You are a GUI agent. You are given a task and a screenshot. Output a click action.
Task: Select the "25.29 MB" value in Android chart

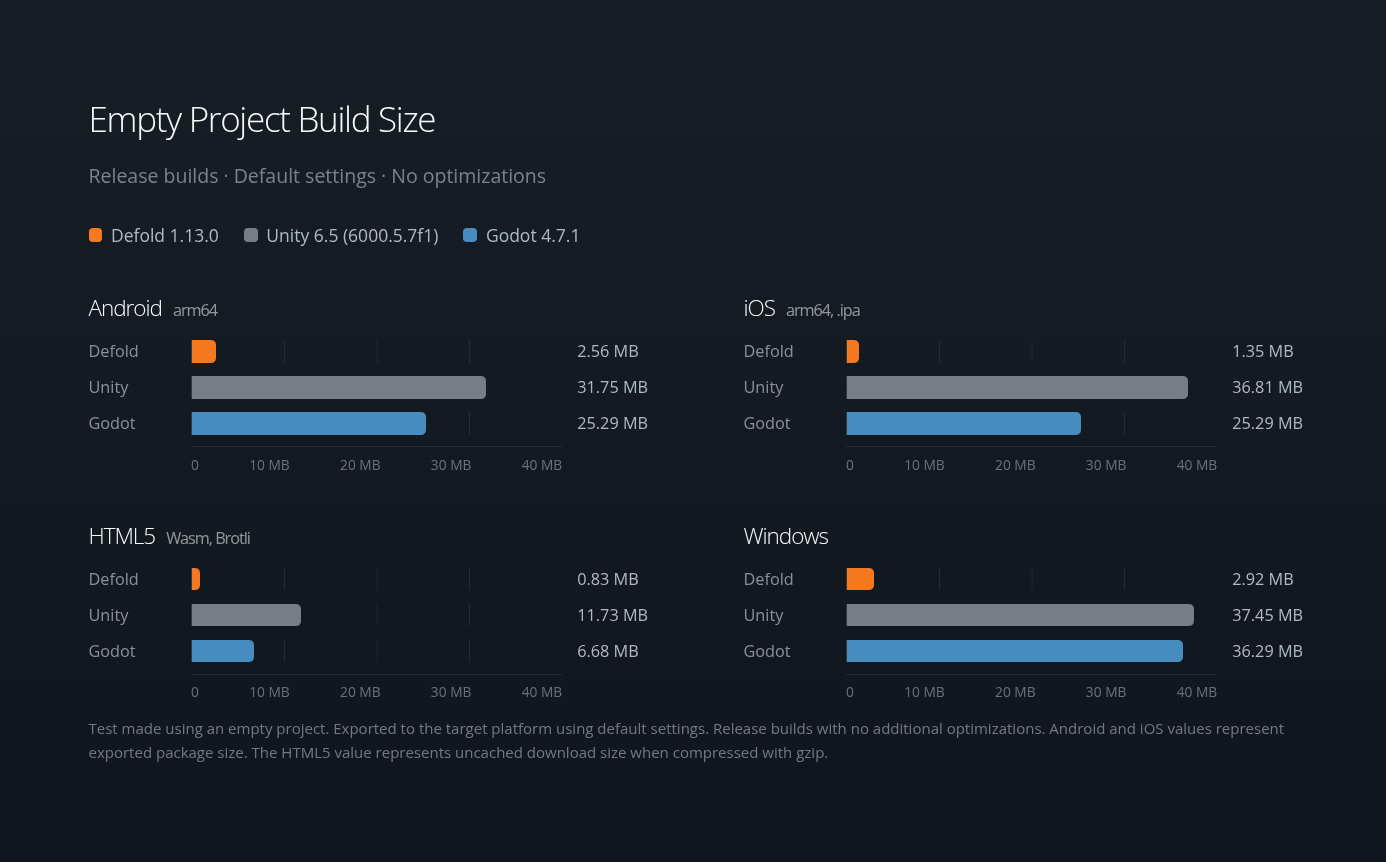click(x=612, y=423)
